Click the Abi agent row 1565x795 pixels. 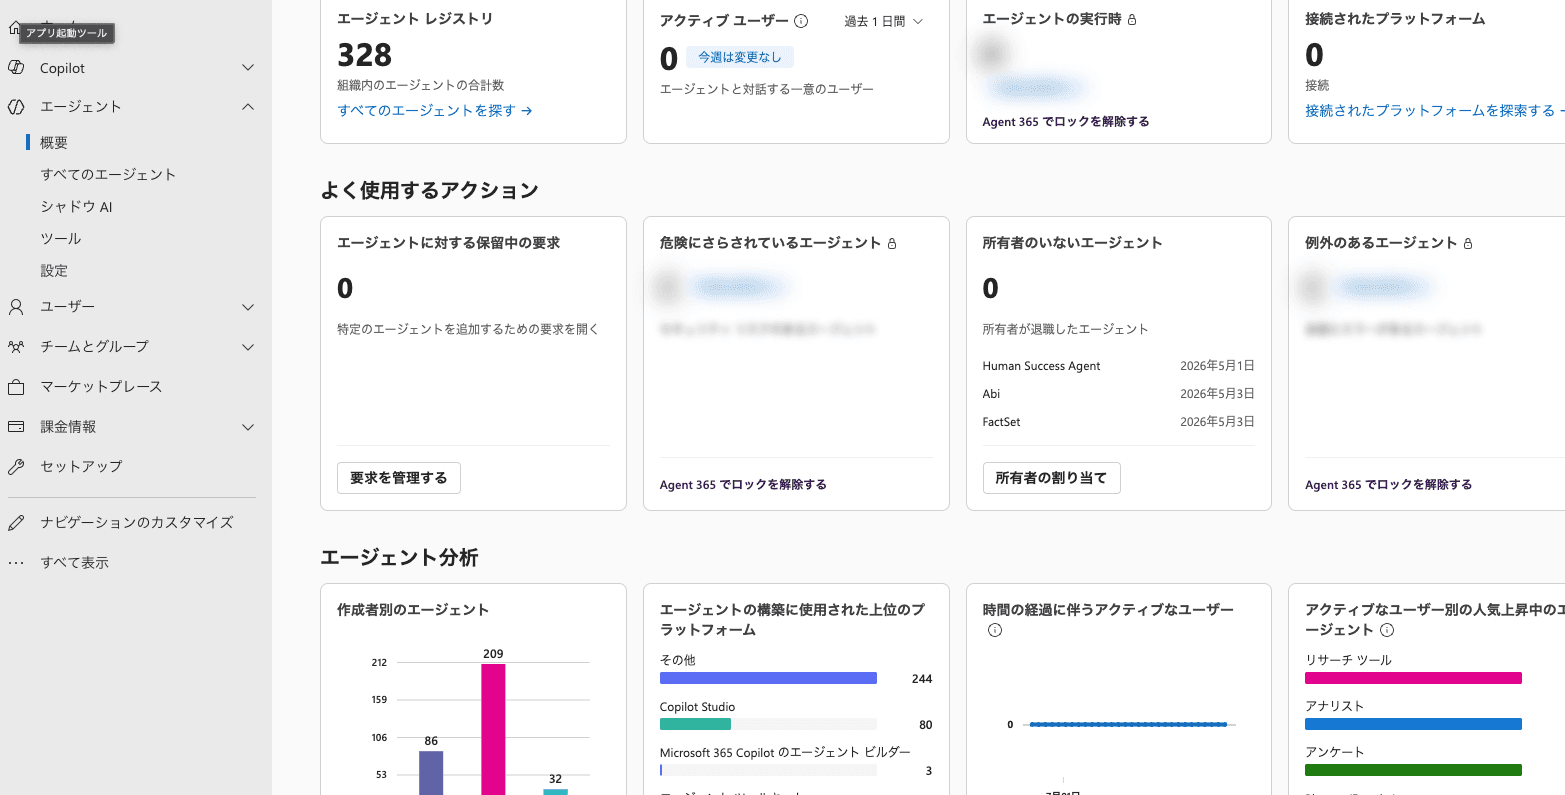click(1118, 394)
